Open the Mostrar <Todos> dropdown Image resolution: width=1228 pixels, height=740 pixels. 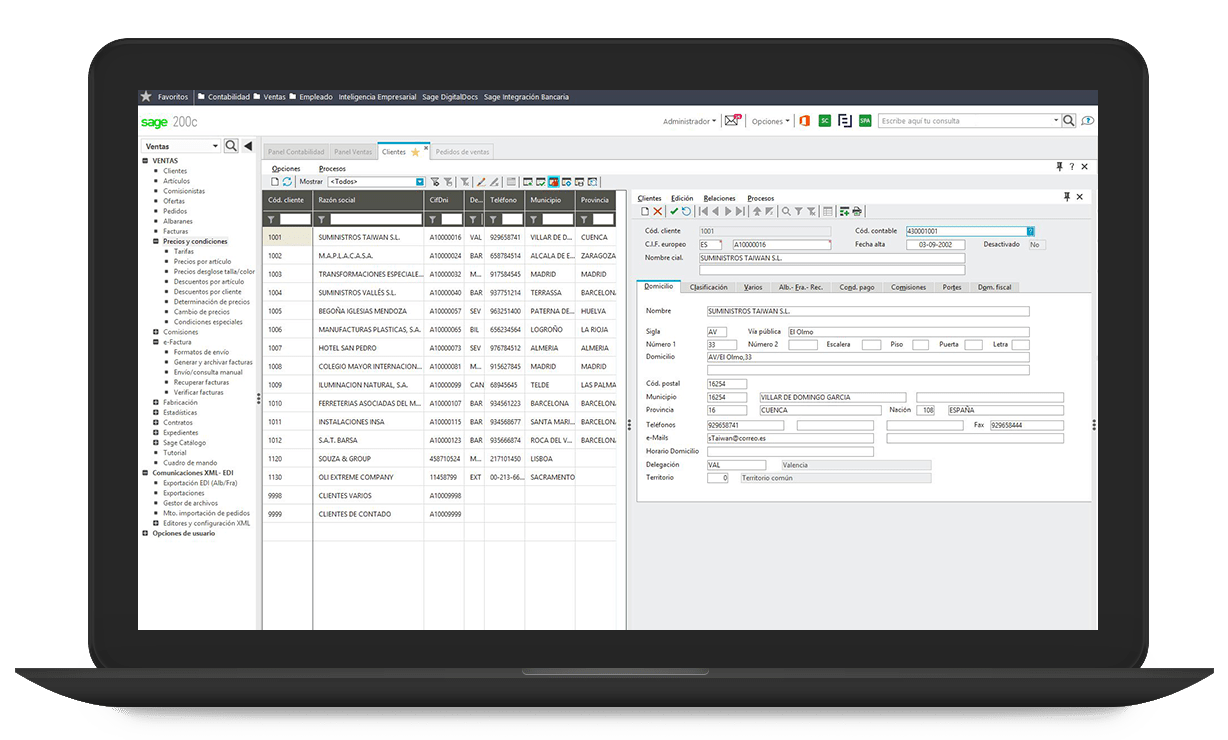click(419, 181)
